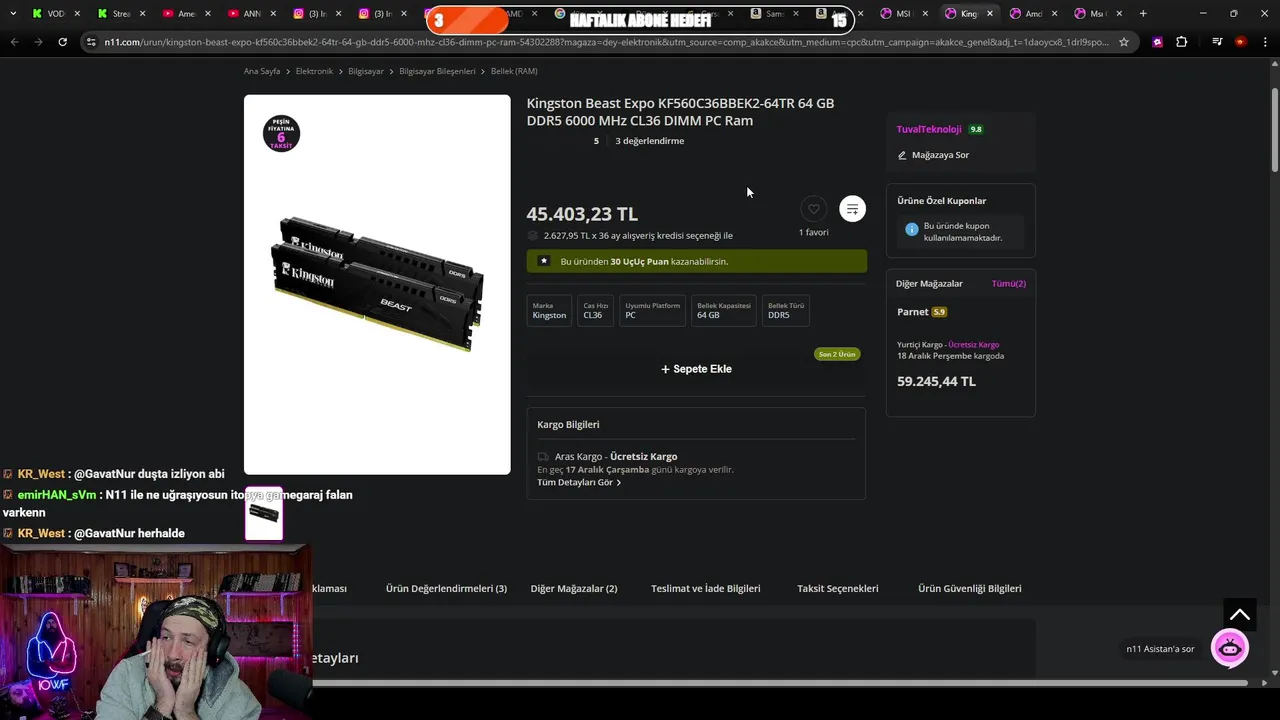Screen dimensions: 1280x720
Task: Switch to the MSI browser tab
Action: click(903, 14)
